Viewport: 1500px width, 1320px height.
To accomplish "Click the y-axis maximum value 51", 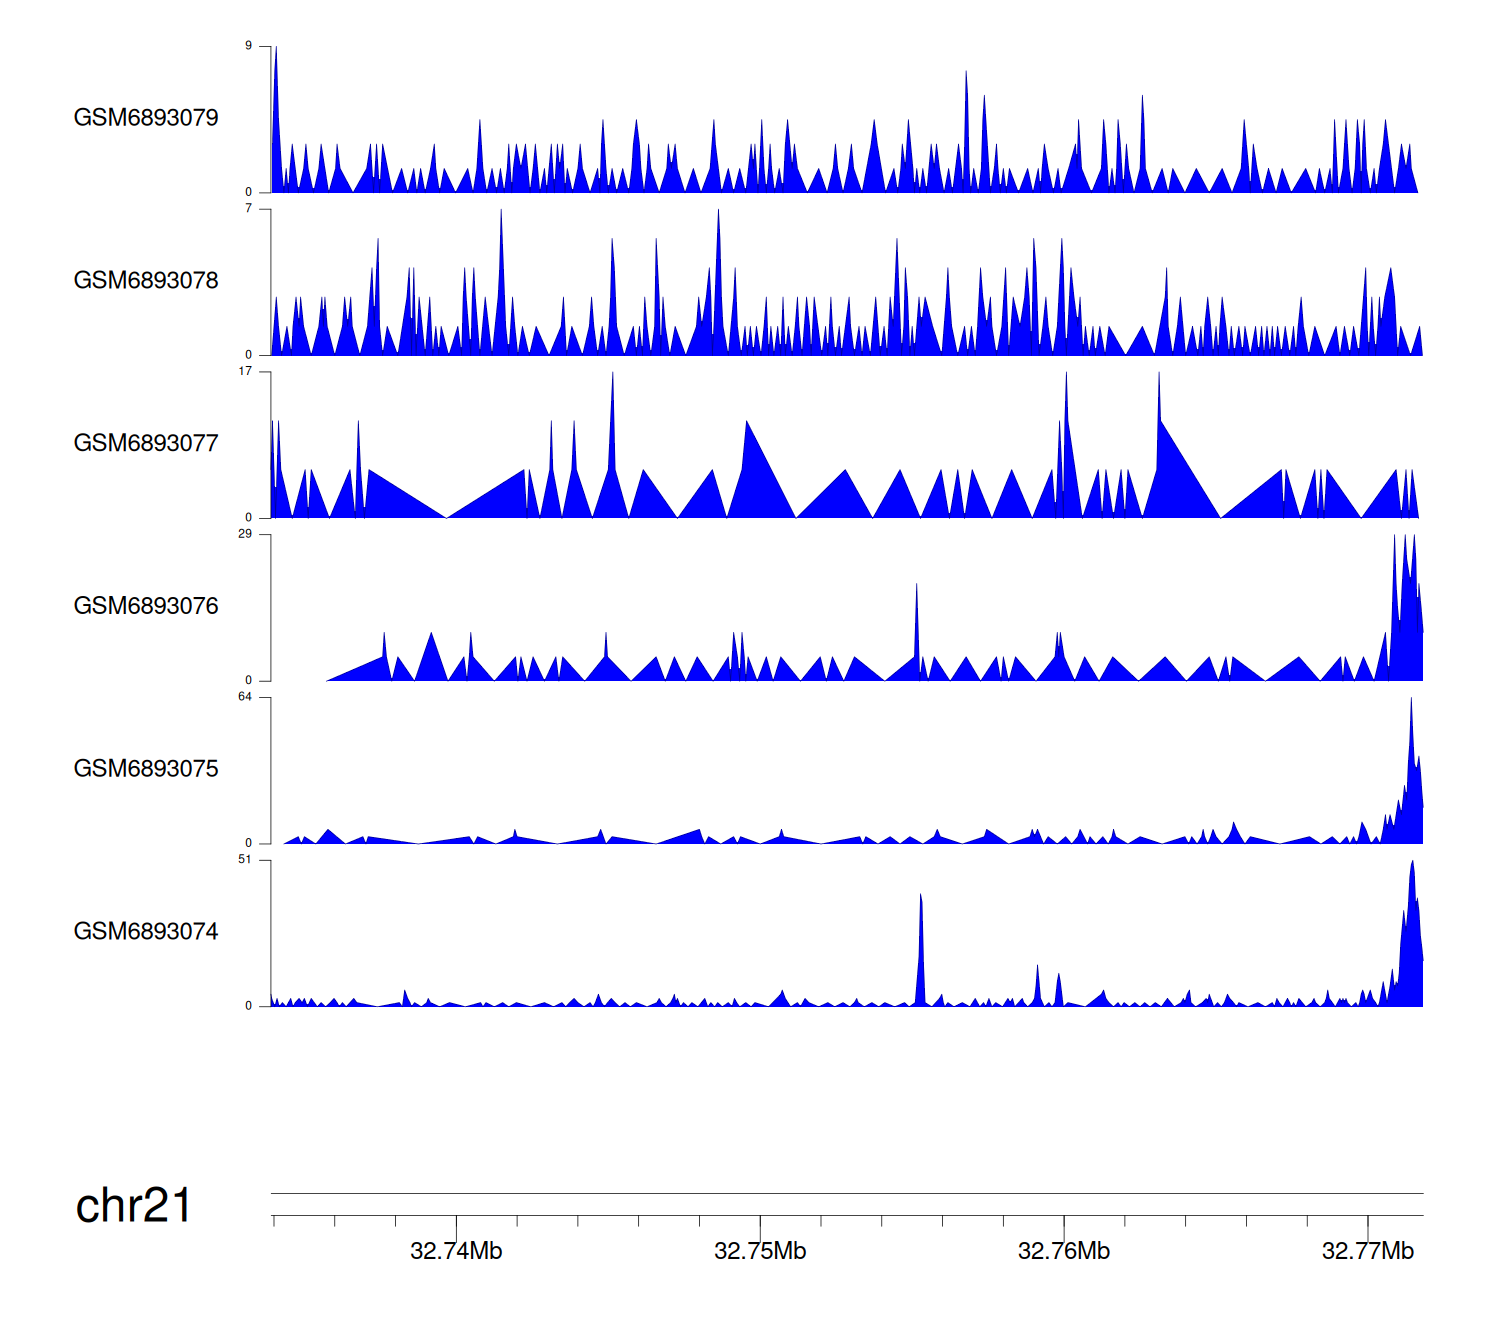I will pos(245,860).
